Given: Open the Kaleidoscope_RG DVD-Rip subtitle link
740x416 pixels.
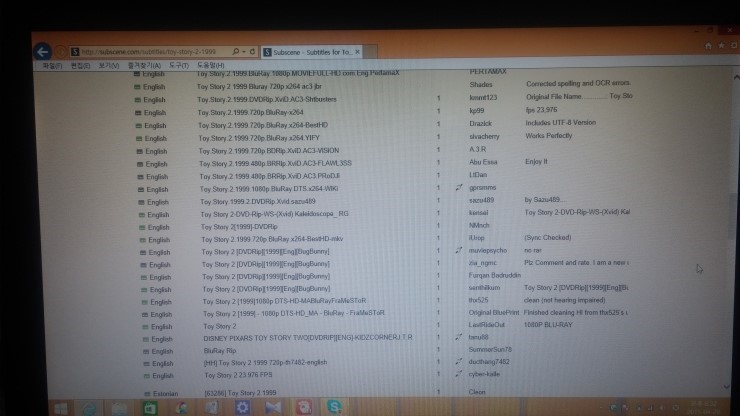Looking at the screenshot, I should 275,214.
